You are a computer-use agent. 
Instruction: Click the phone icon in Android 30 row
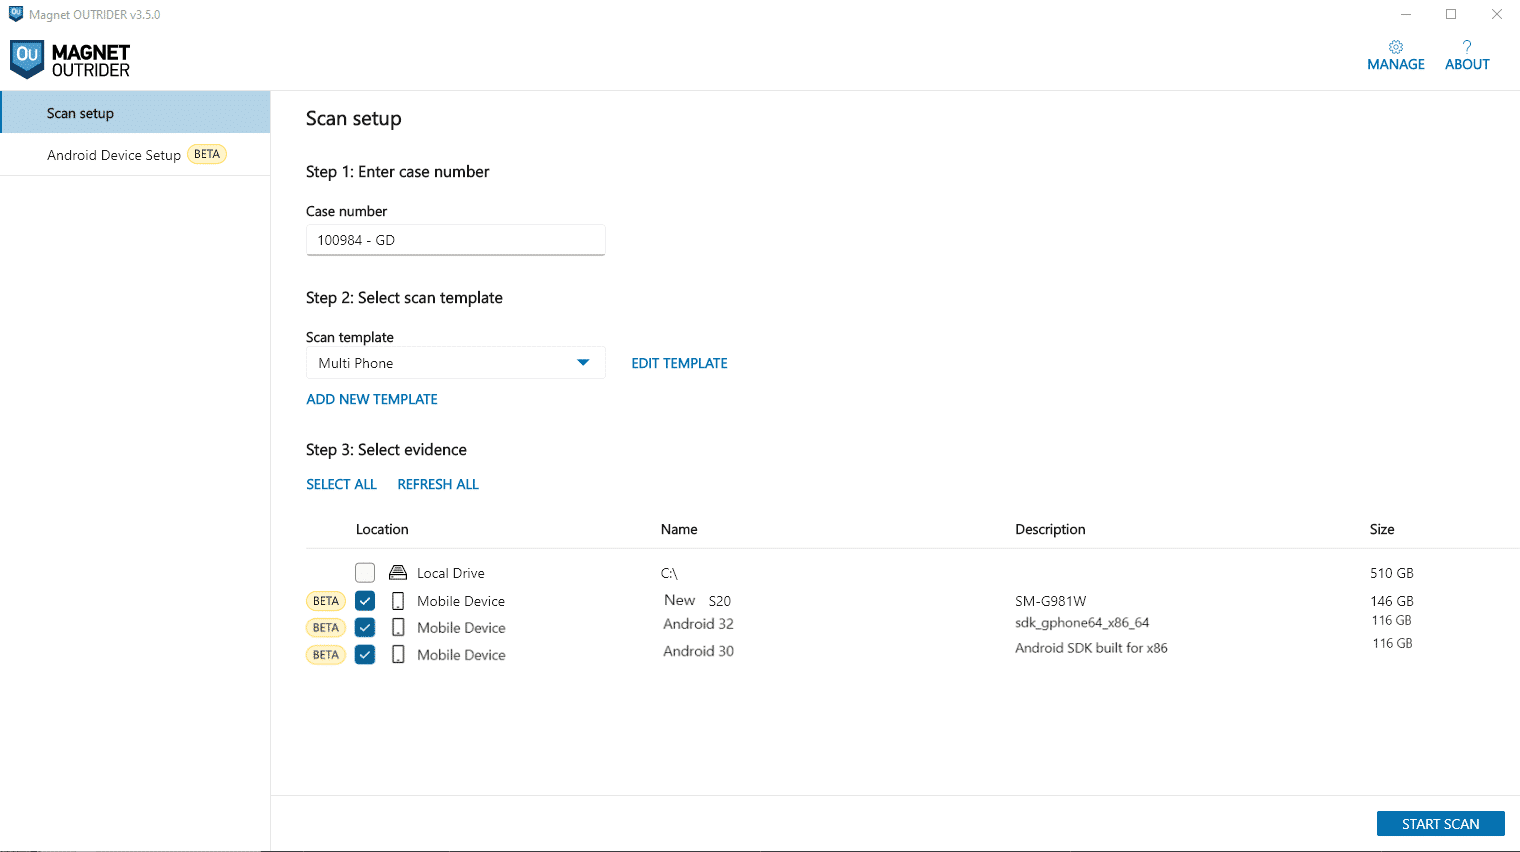click(398, 655)
